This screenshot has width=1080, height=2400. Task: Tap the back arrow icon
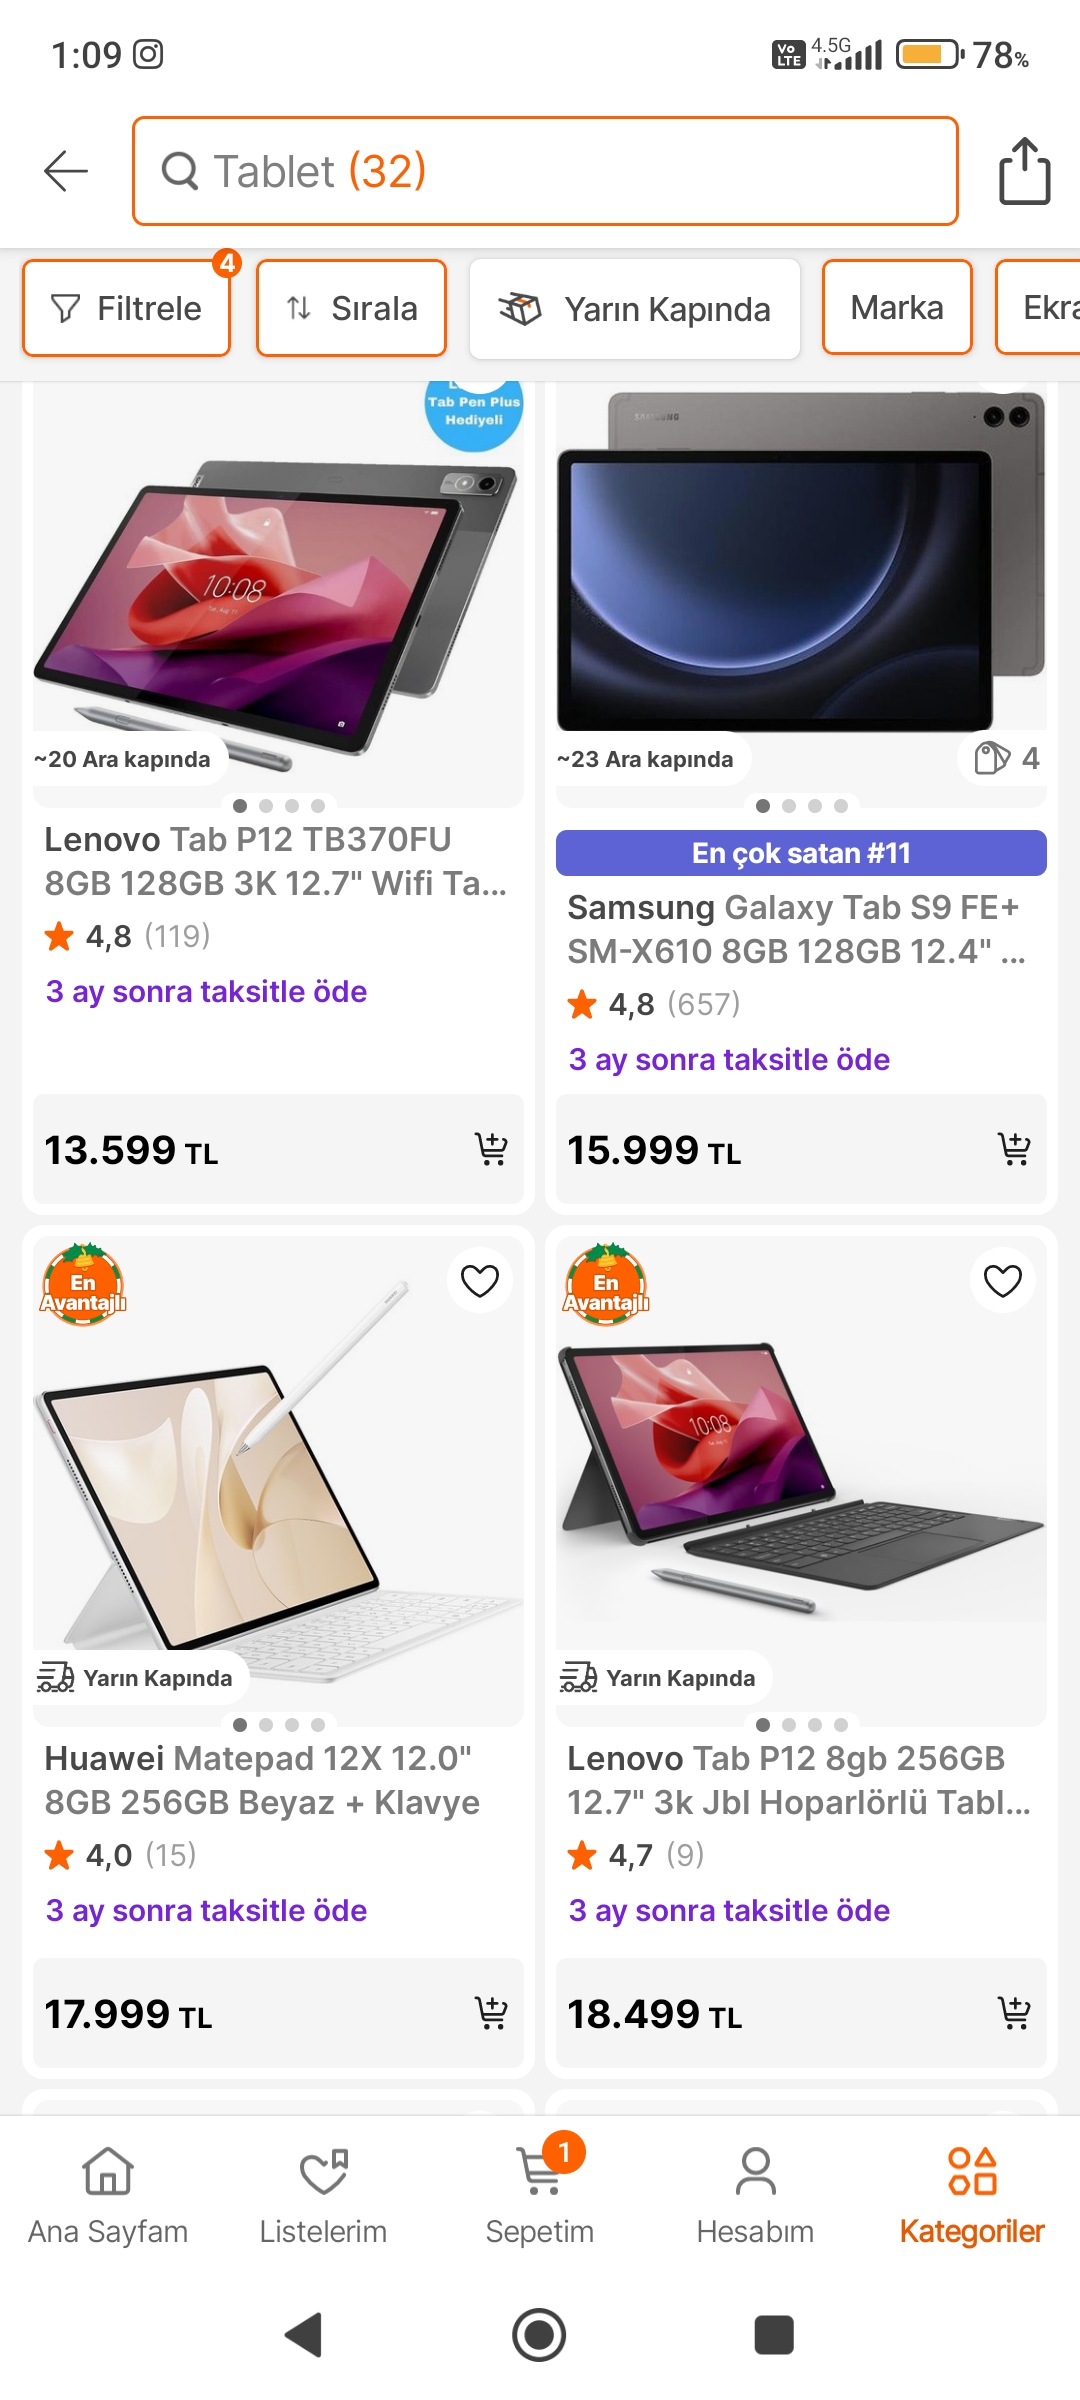[x=67, y=171]
